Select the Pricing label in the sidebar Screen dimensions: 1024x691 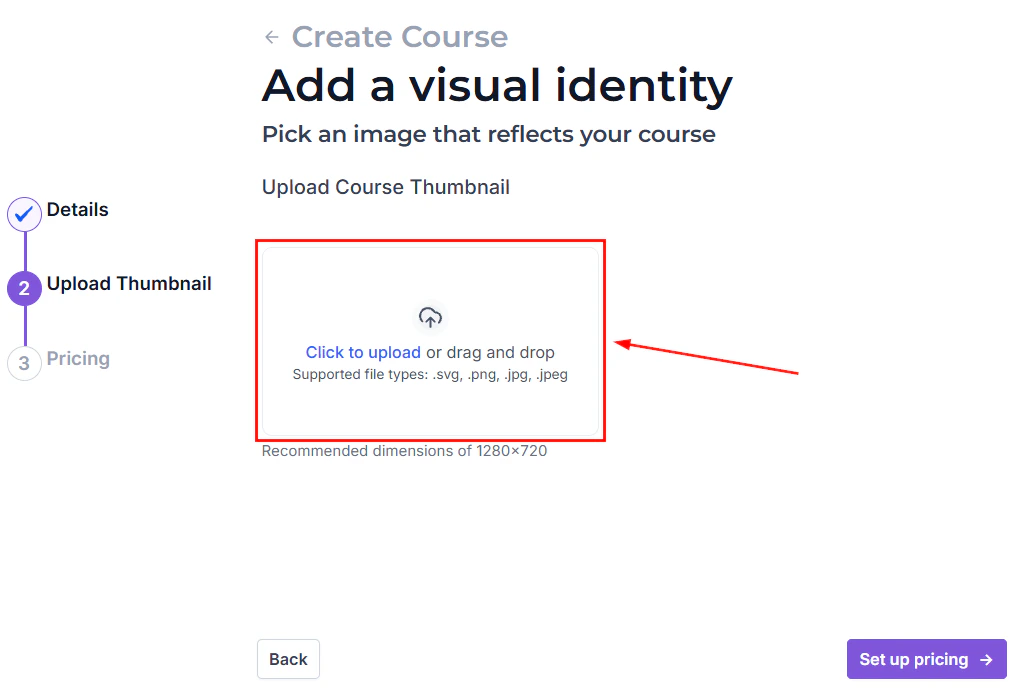[78, 358]
